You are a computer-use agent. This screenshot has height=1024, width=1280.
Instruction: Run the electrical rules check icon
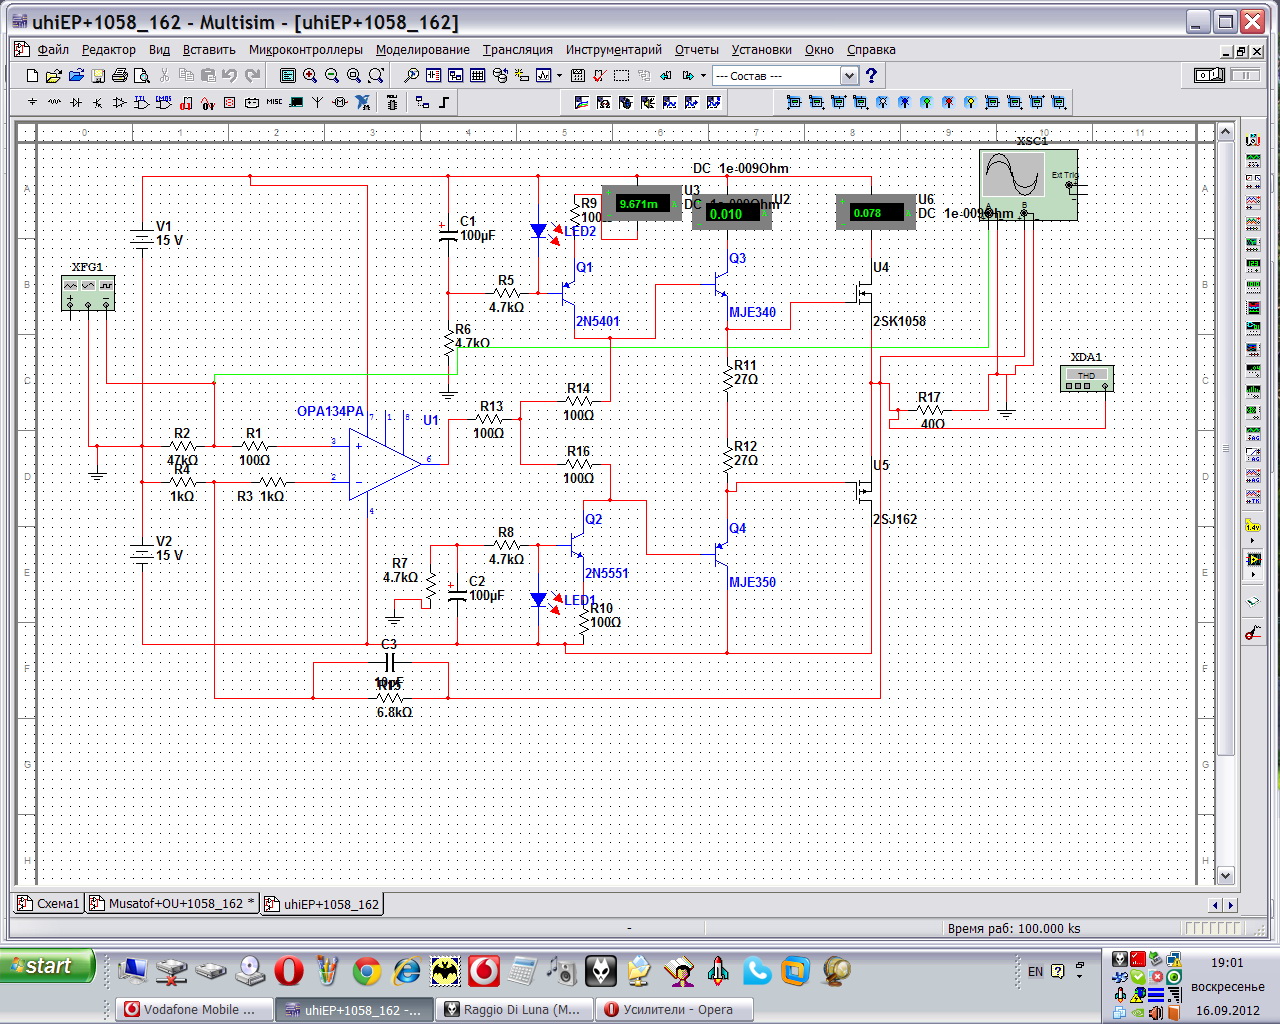click(x=599, y=76)
